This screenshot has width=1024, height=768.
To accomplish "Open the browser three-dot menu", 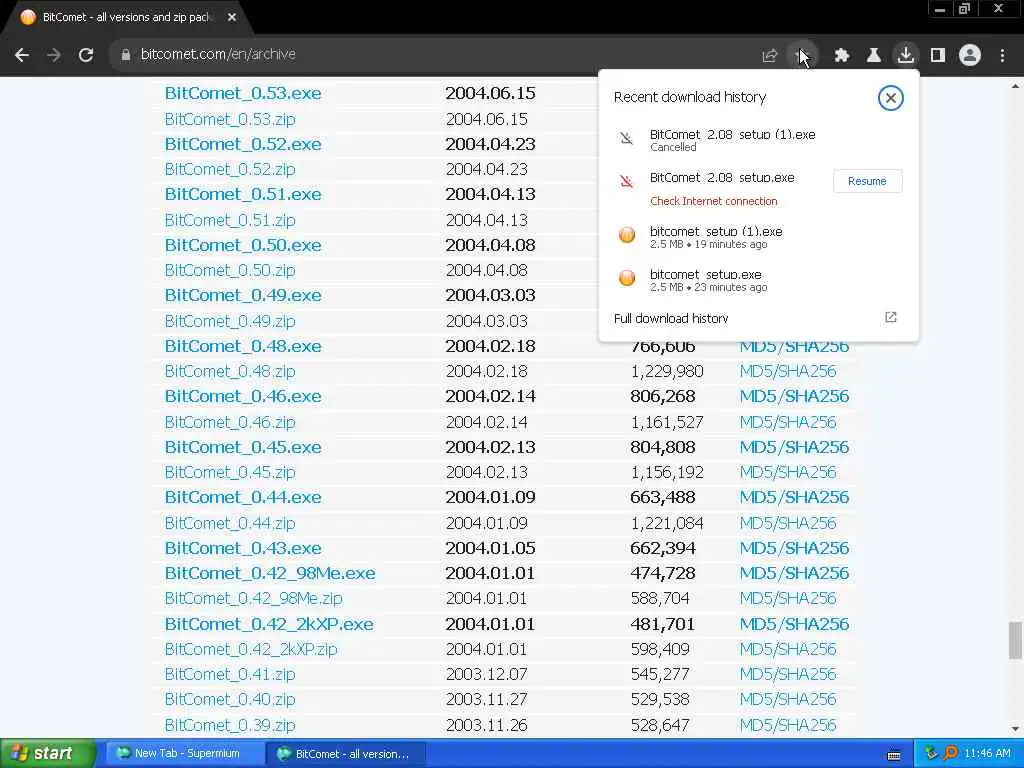I will 1002,56.
